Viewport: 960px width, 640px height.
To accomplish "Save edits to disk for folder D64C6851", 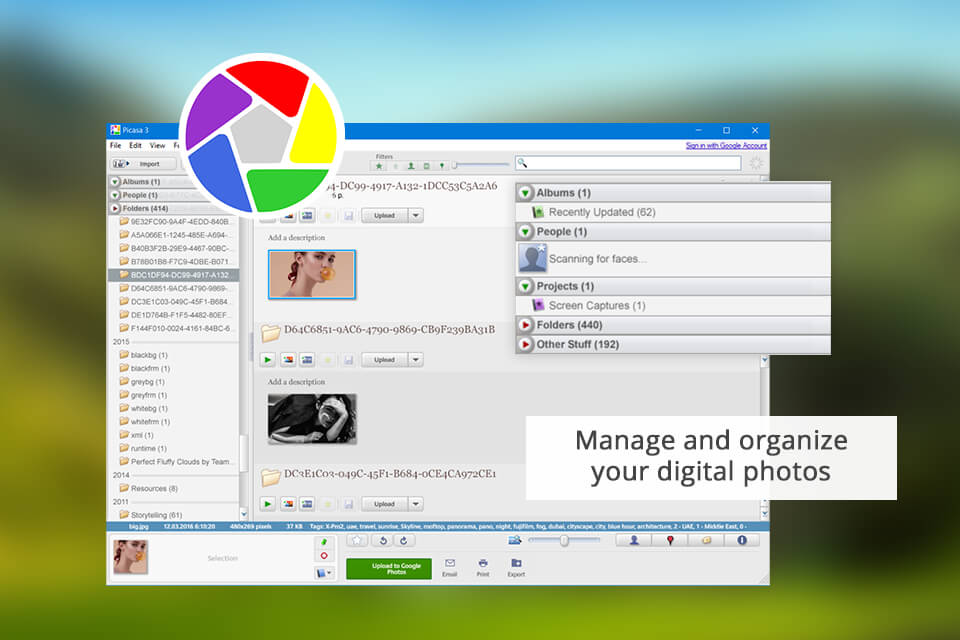I will coord(348,360).
